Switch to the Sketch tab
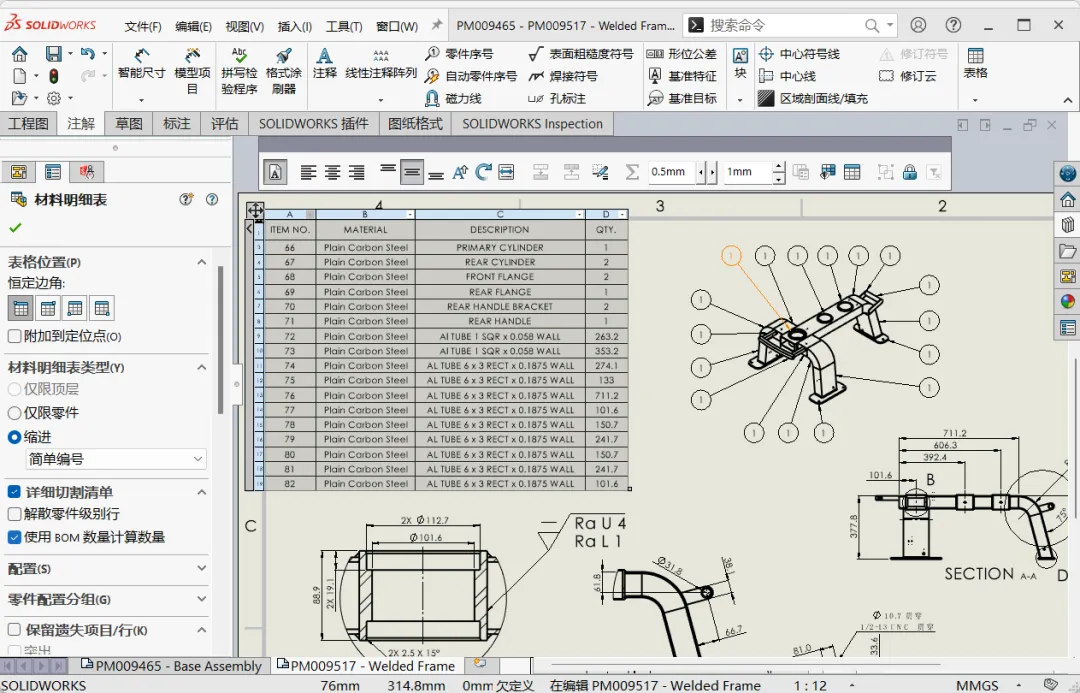Screen dimensions: 1080x693 pyautogui.click(x=129, y=124)
